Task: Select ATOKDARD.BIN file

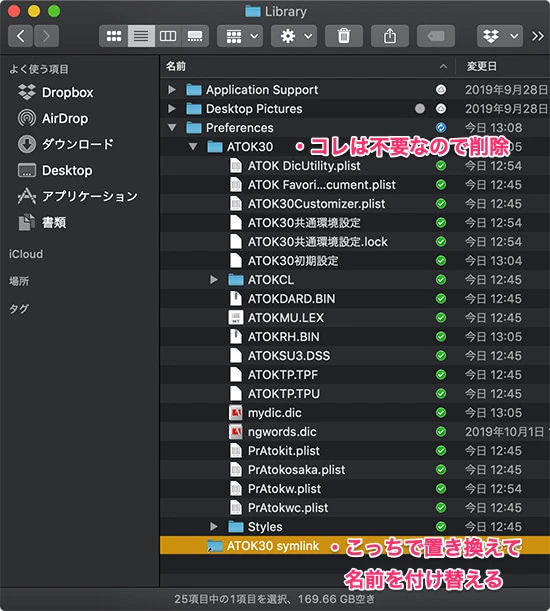Action: [292, 298]
